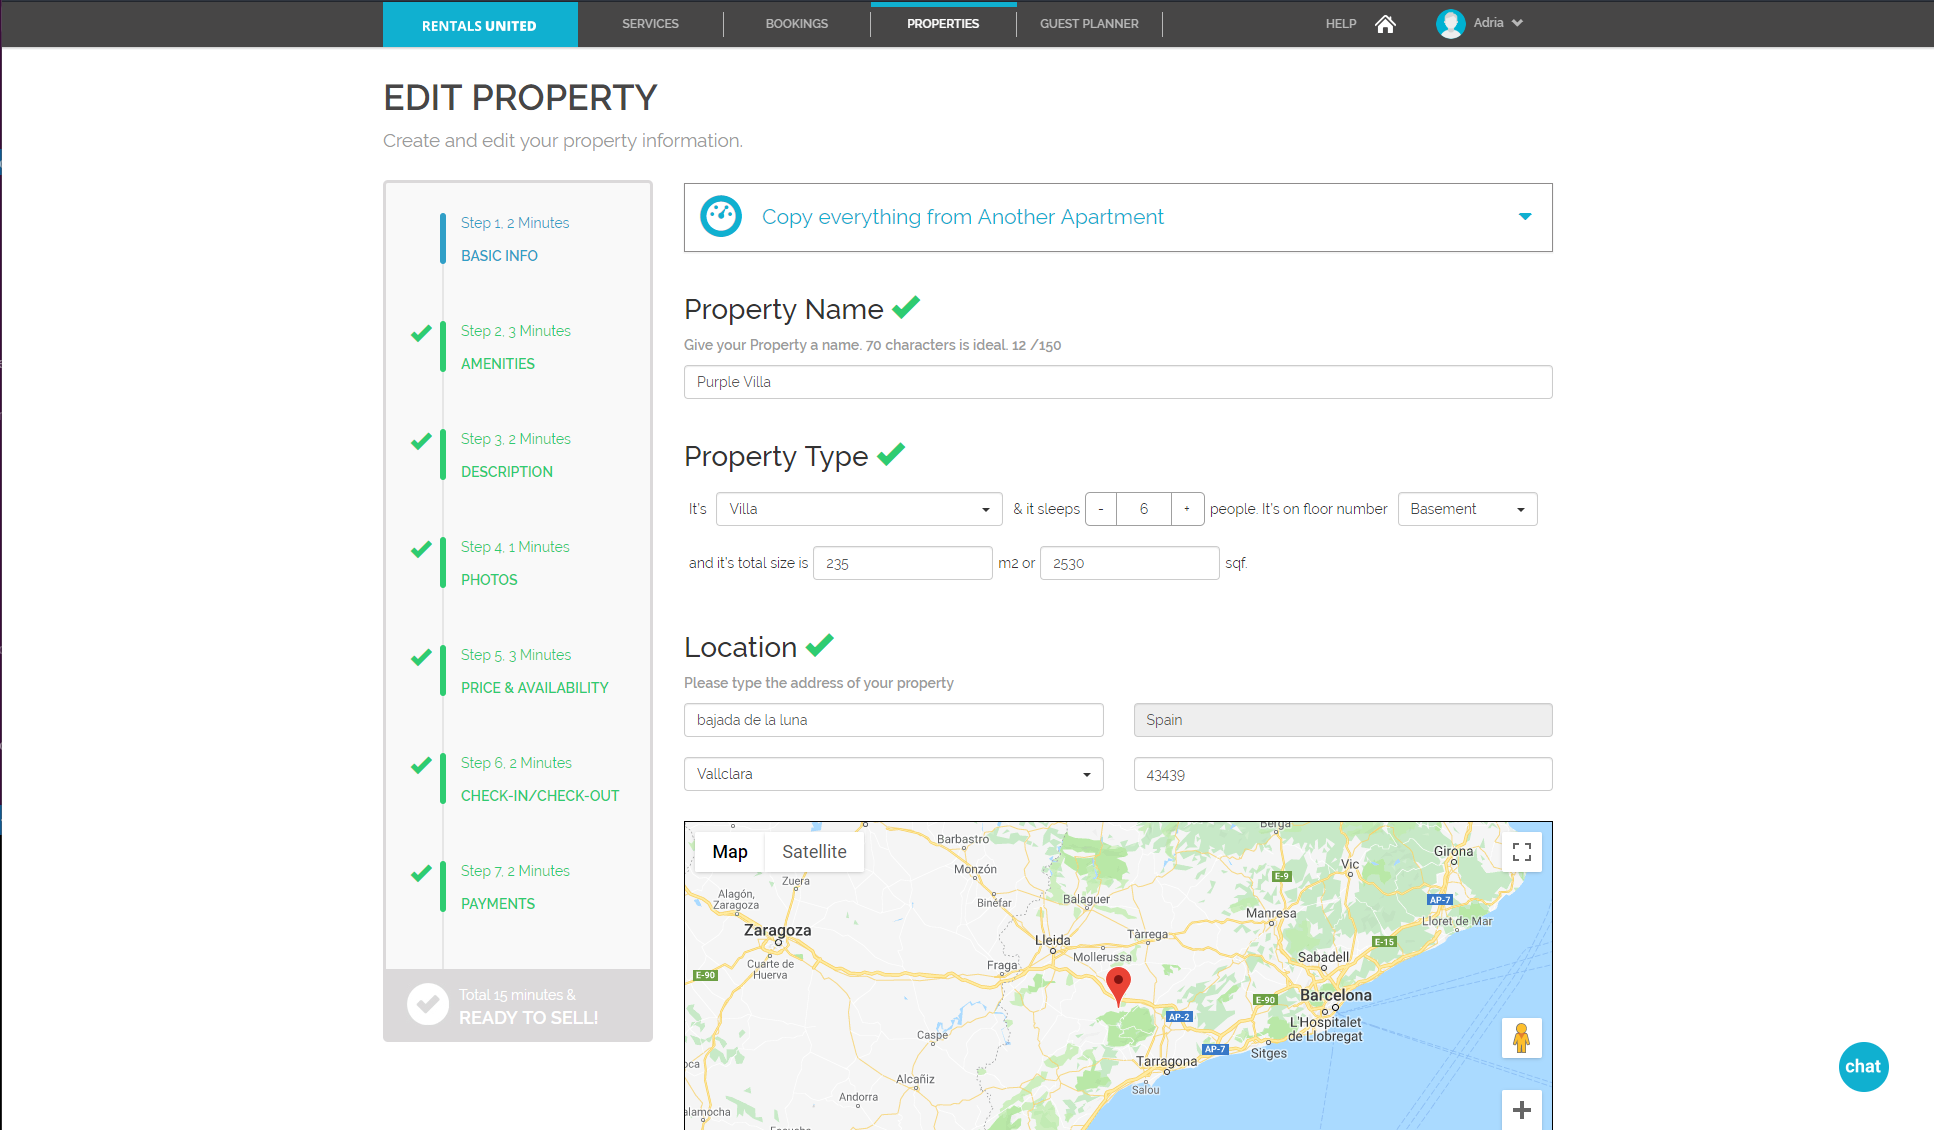Open the chat bubble widget
Viewport: 1934px width, 1130px height.
1863,1066
